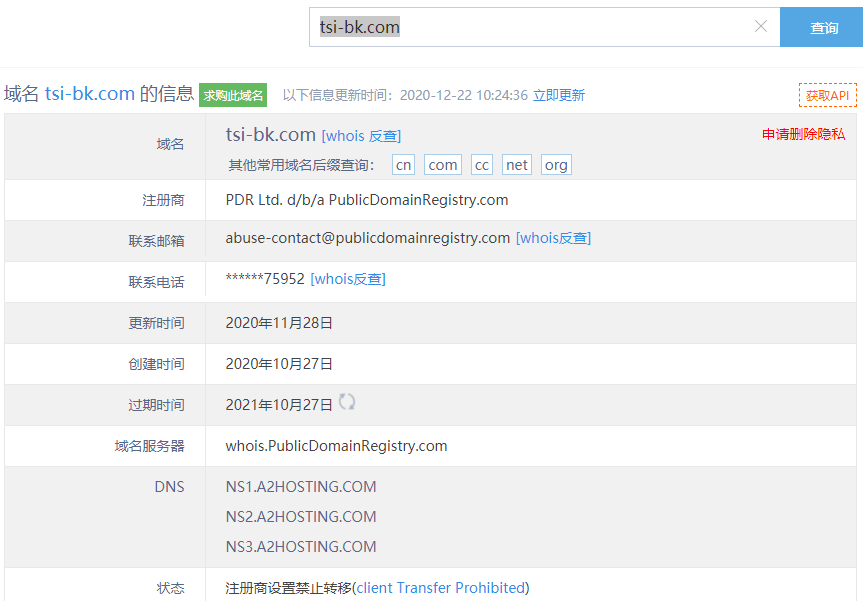Open whois 反查 link next to domain name

361,135
